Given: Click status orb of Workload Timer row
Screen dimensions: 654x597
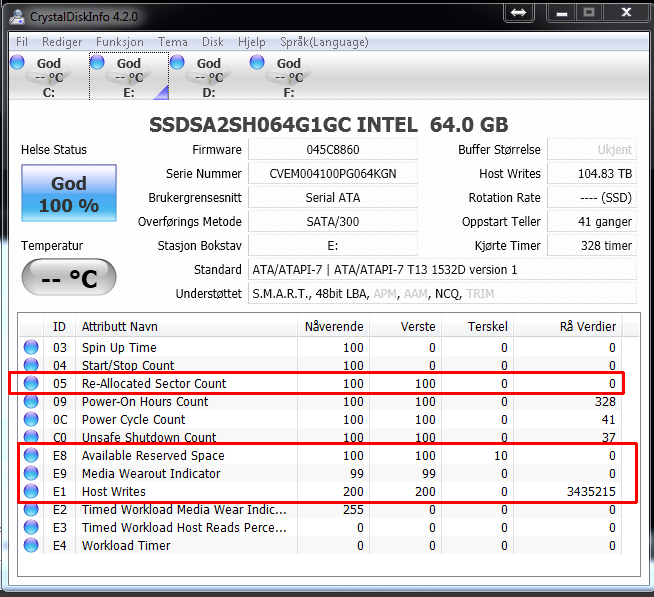Looking at the screenshot, I should (x=31, y=545).
